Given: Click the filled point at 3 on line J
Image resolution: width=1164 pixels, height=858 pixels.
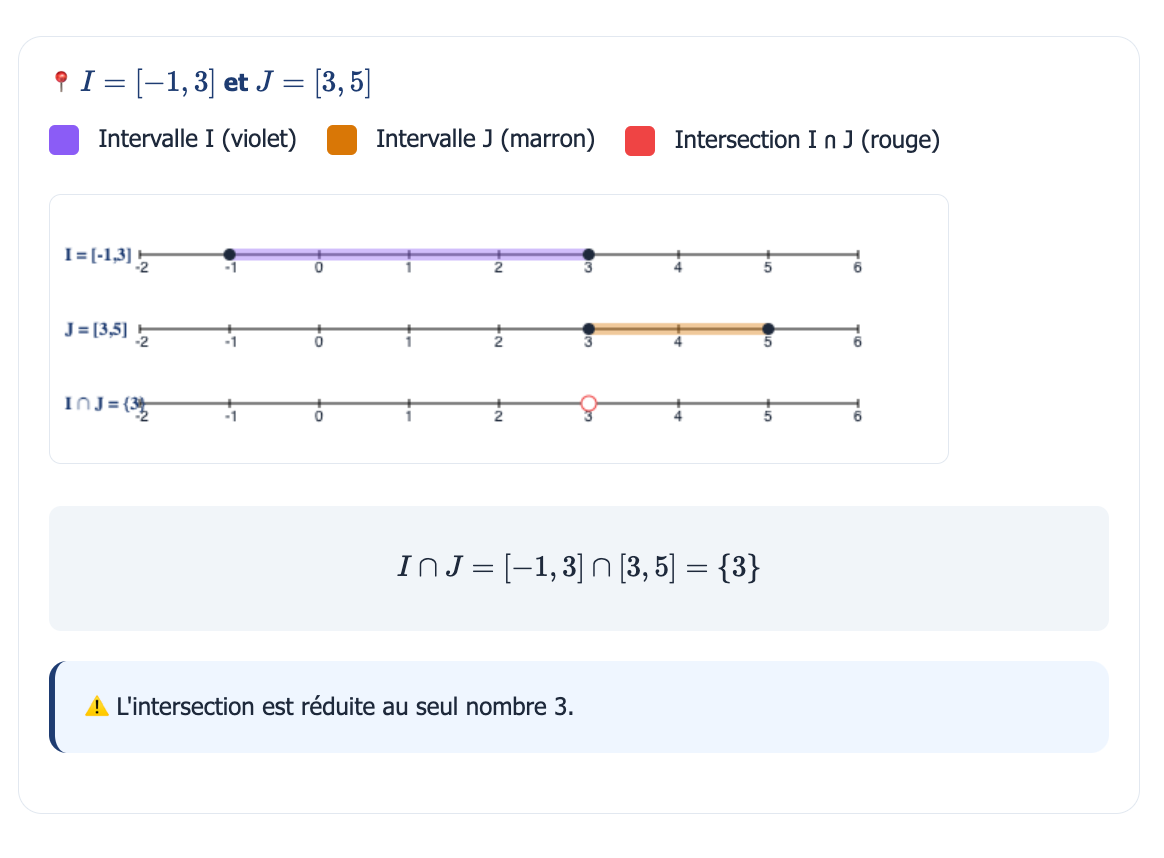Looking at the screenshot, I should 589,329.
